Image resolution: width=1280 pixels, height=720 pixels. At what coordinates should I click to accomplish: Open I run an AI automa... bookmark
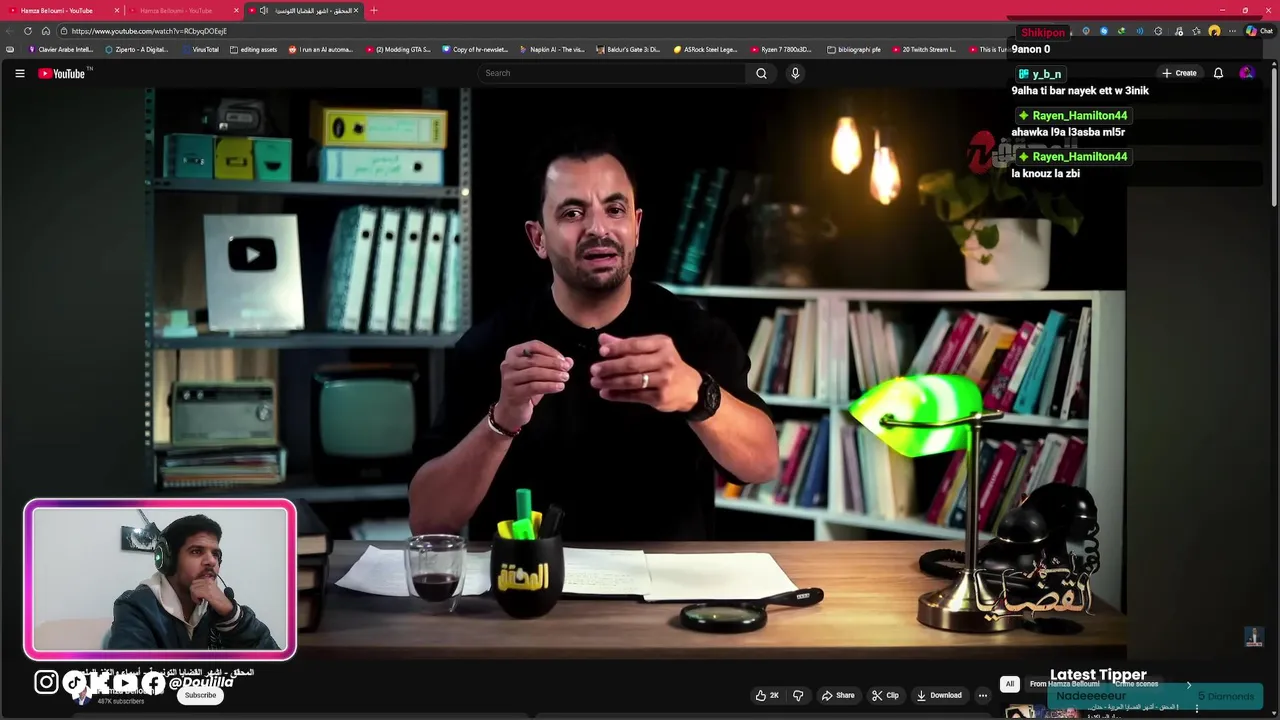point(321,49)
